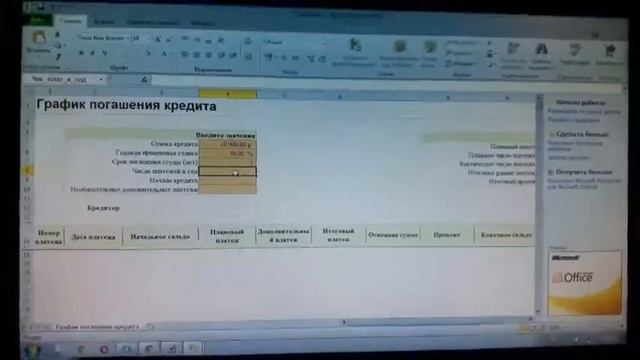640x360 pixels.
Task: Select the Начало кредита input cell
Action: [227, 180]
